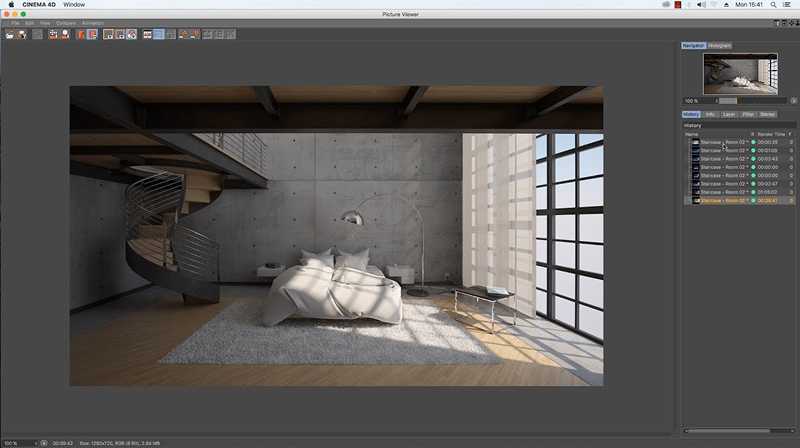Click the Open image folder toolbar icon
The height and width of the screenshot is (448, 800).
click(10, 34)
